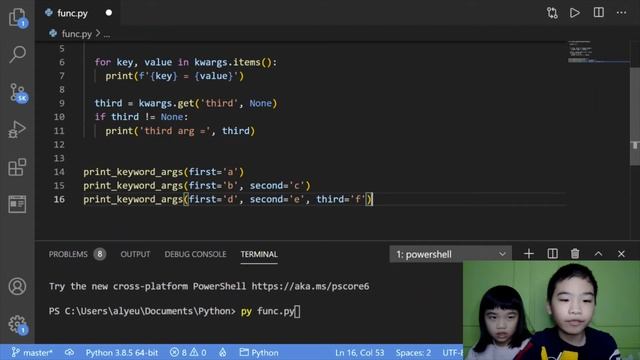Screen dimensions: 640x360
Task: Click the f-string on line 7
Action: point(188,76)
